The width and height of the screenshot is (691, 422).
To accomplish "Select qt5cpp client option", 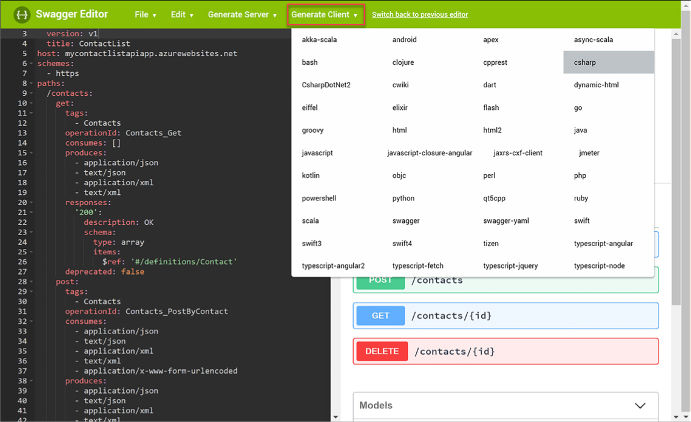I will (x=494, y=198).
